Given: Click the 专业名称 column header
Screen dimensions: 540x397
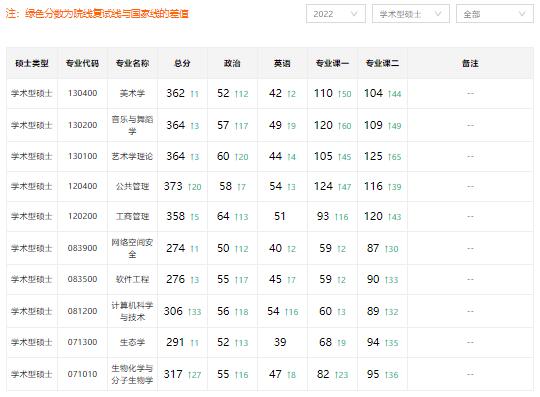Looking at the screenshot, I should tap(132, 63).
